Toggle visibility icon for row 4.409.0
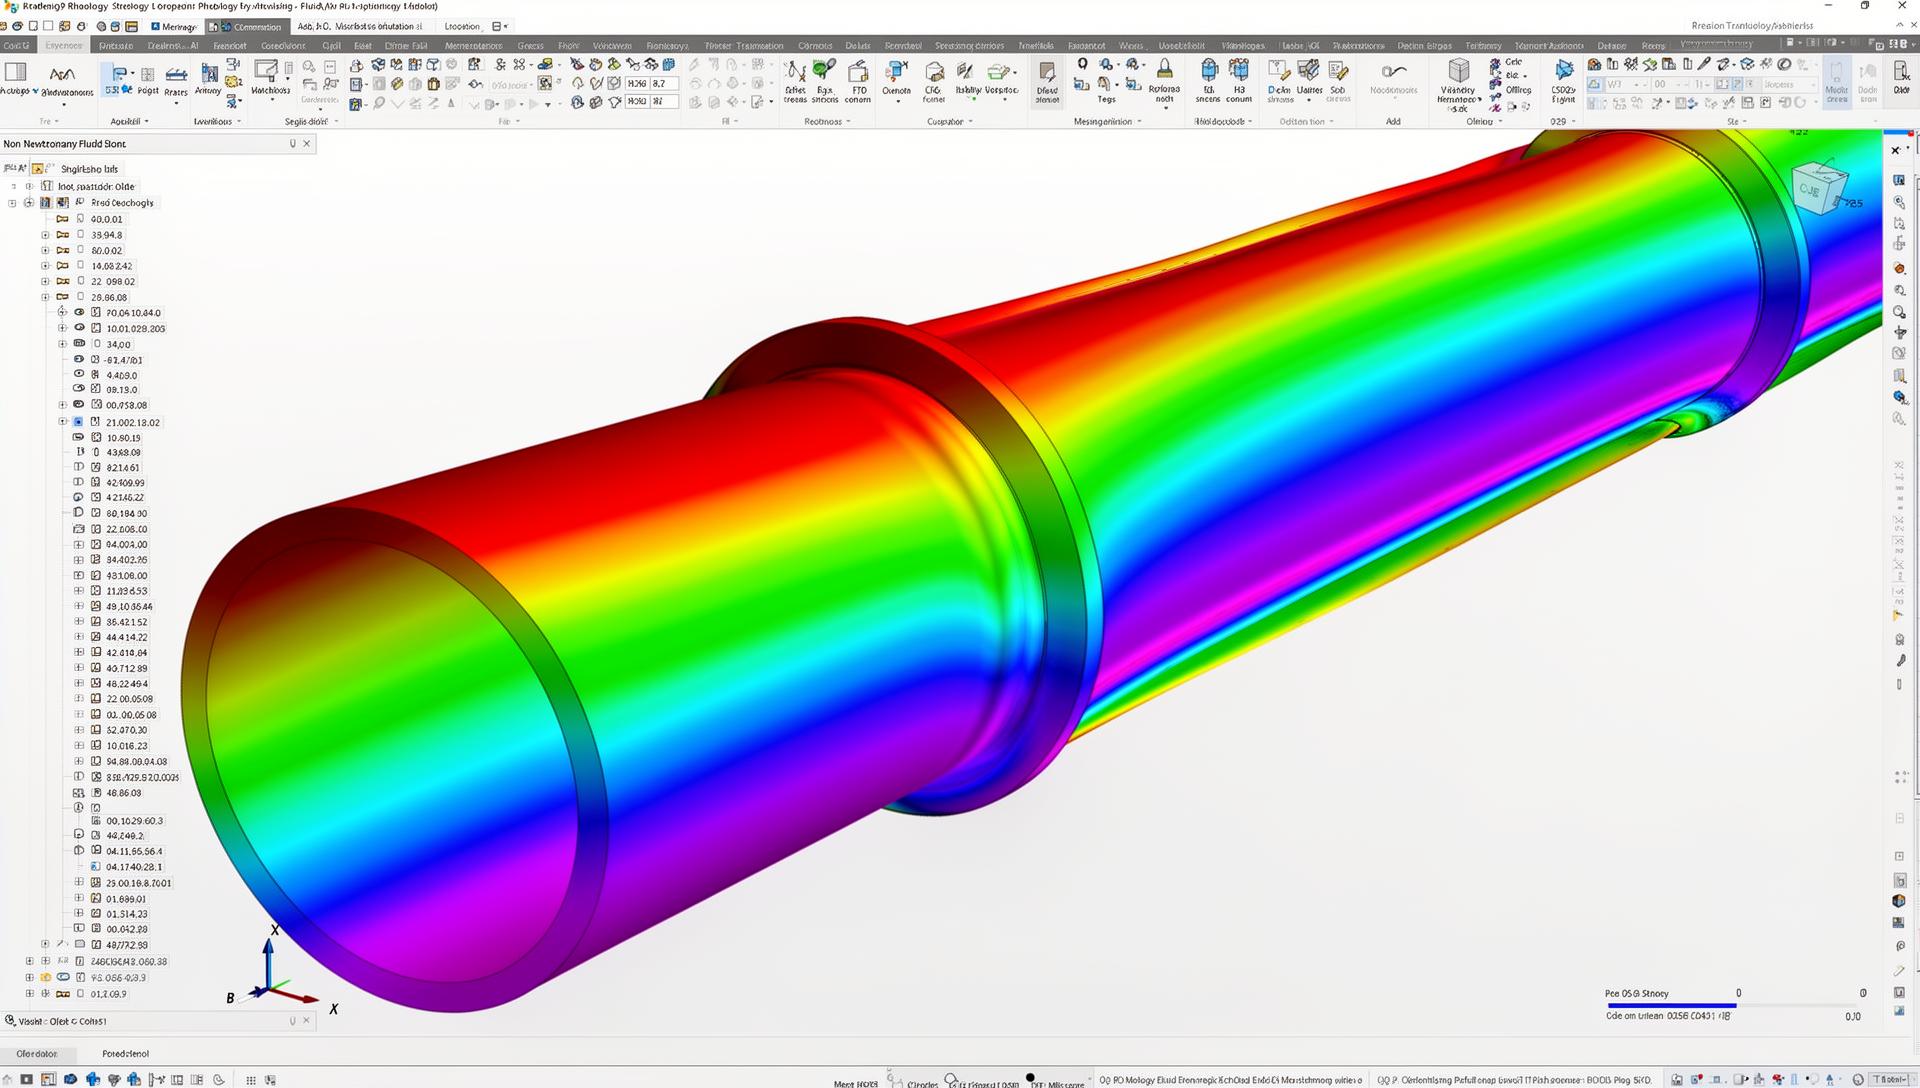This screenshot has width=1920, height=1088. pos(79,374)
